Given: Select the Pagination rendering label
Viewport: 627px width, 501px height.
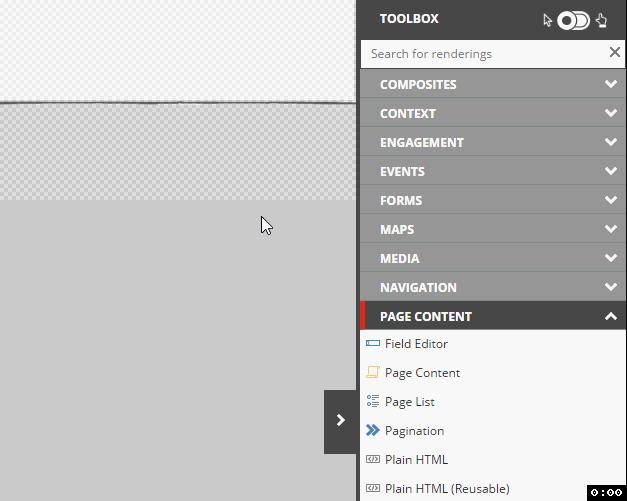Looking at the screenshot, I should 414,431.
